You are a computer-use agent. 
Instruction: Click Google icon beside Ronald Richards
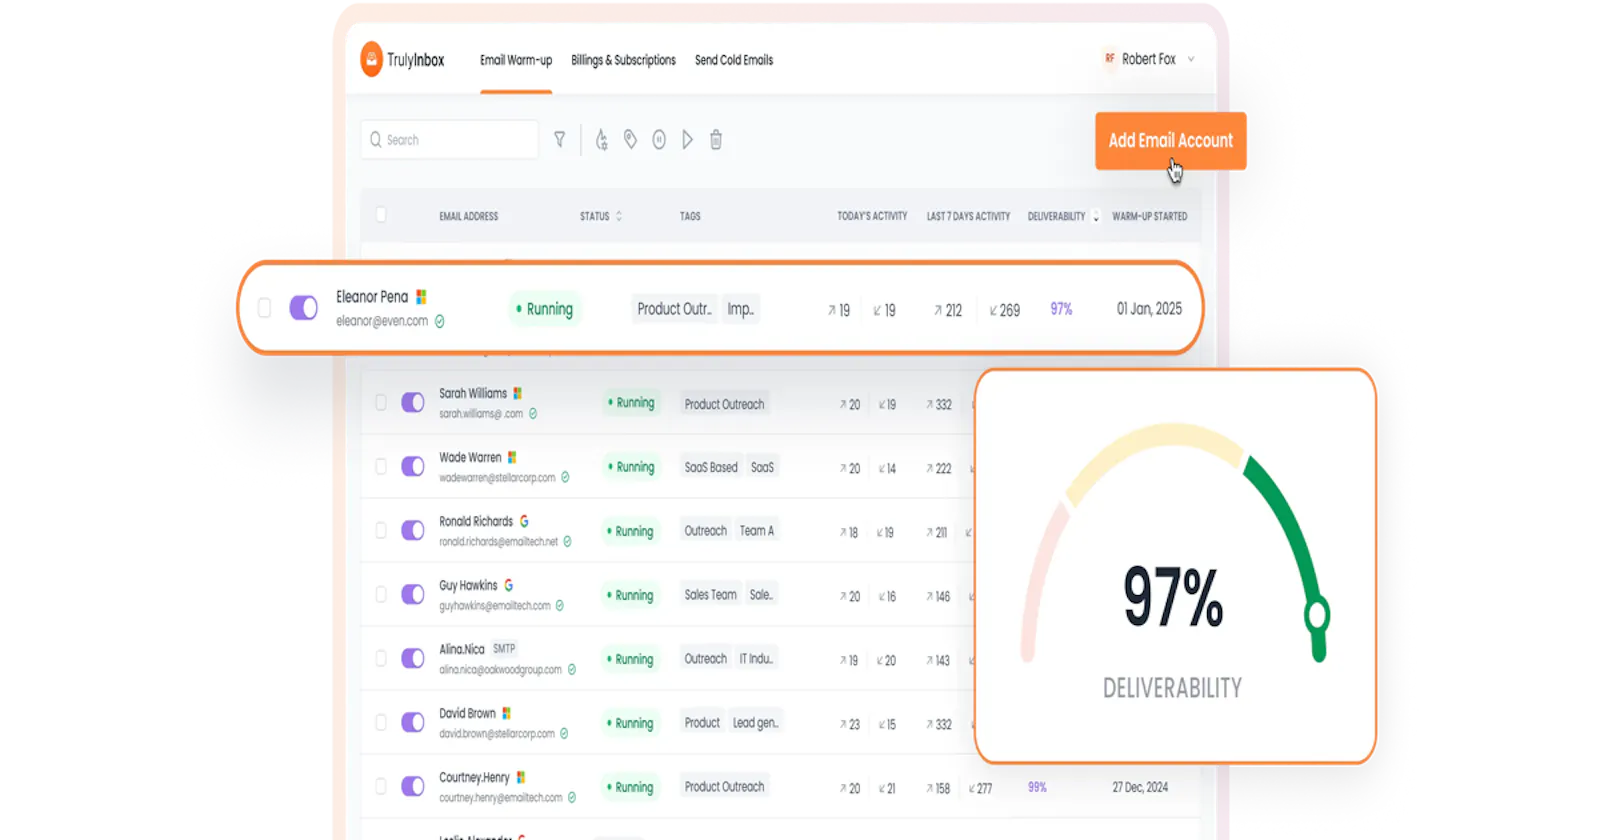pyautogui.click(x=524, y=521)
